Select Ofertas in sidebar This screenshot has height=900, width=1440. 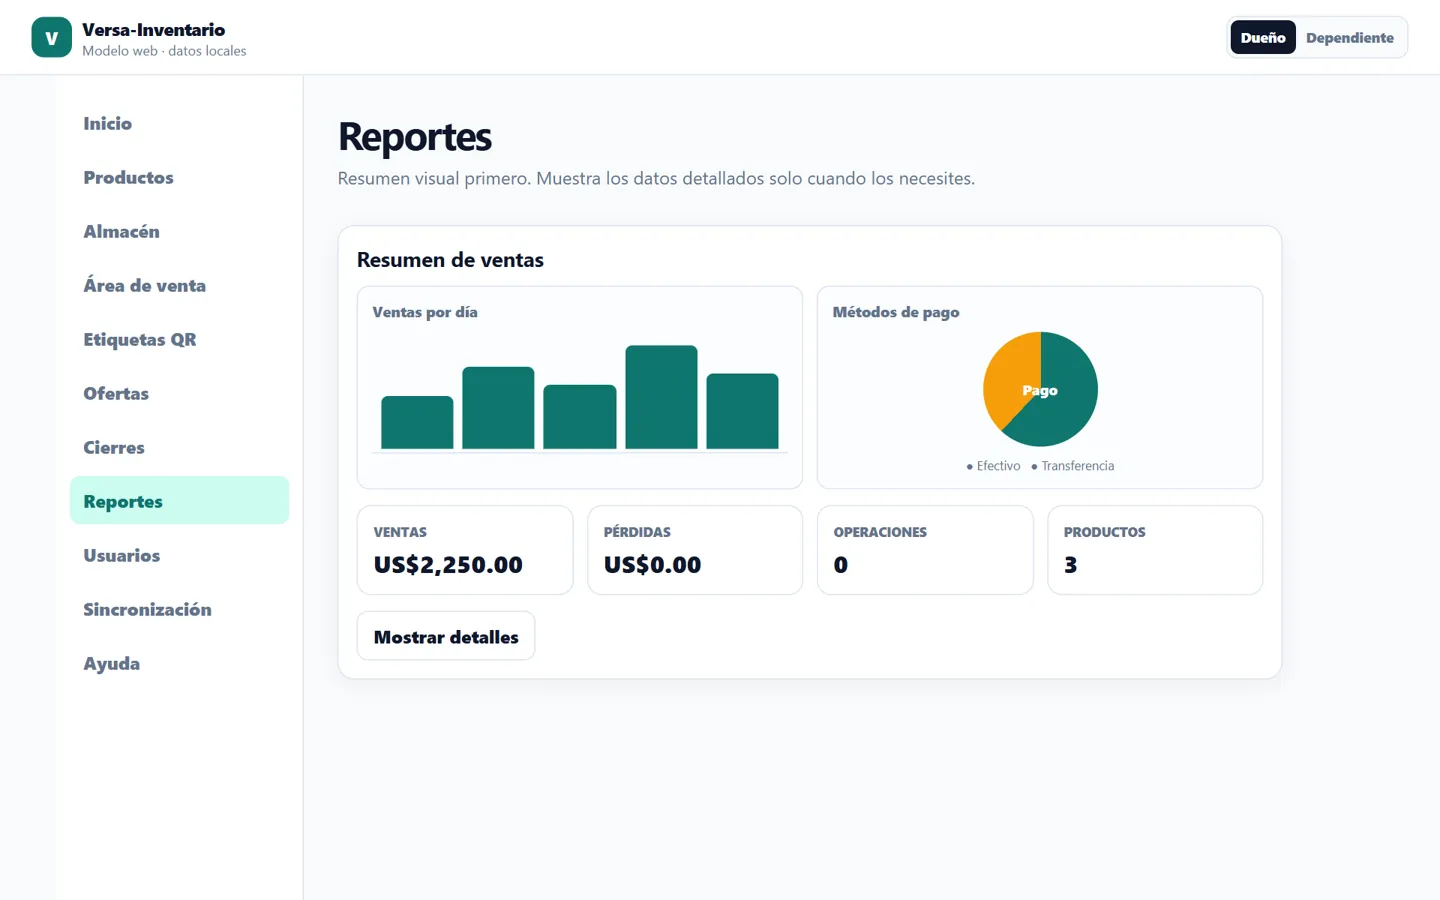(179, 393)
